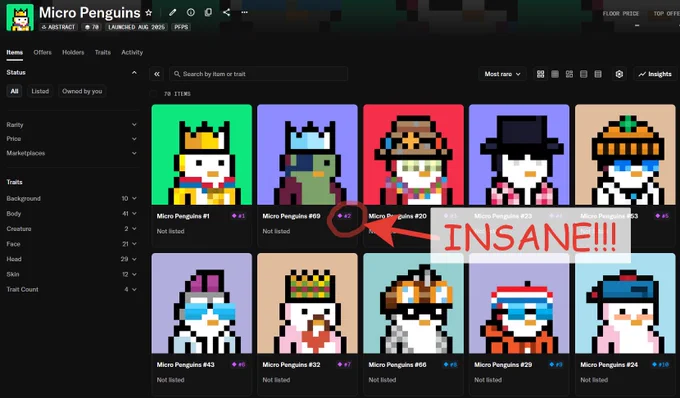Open the Insights button
The image size is (680, 398).
click(655, 74)
